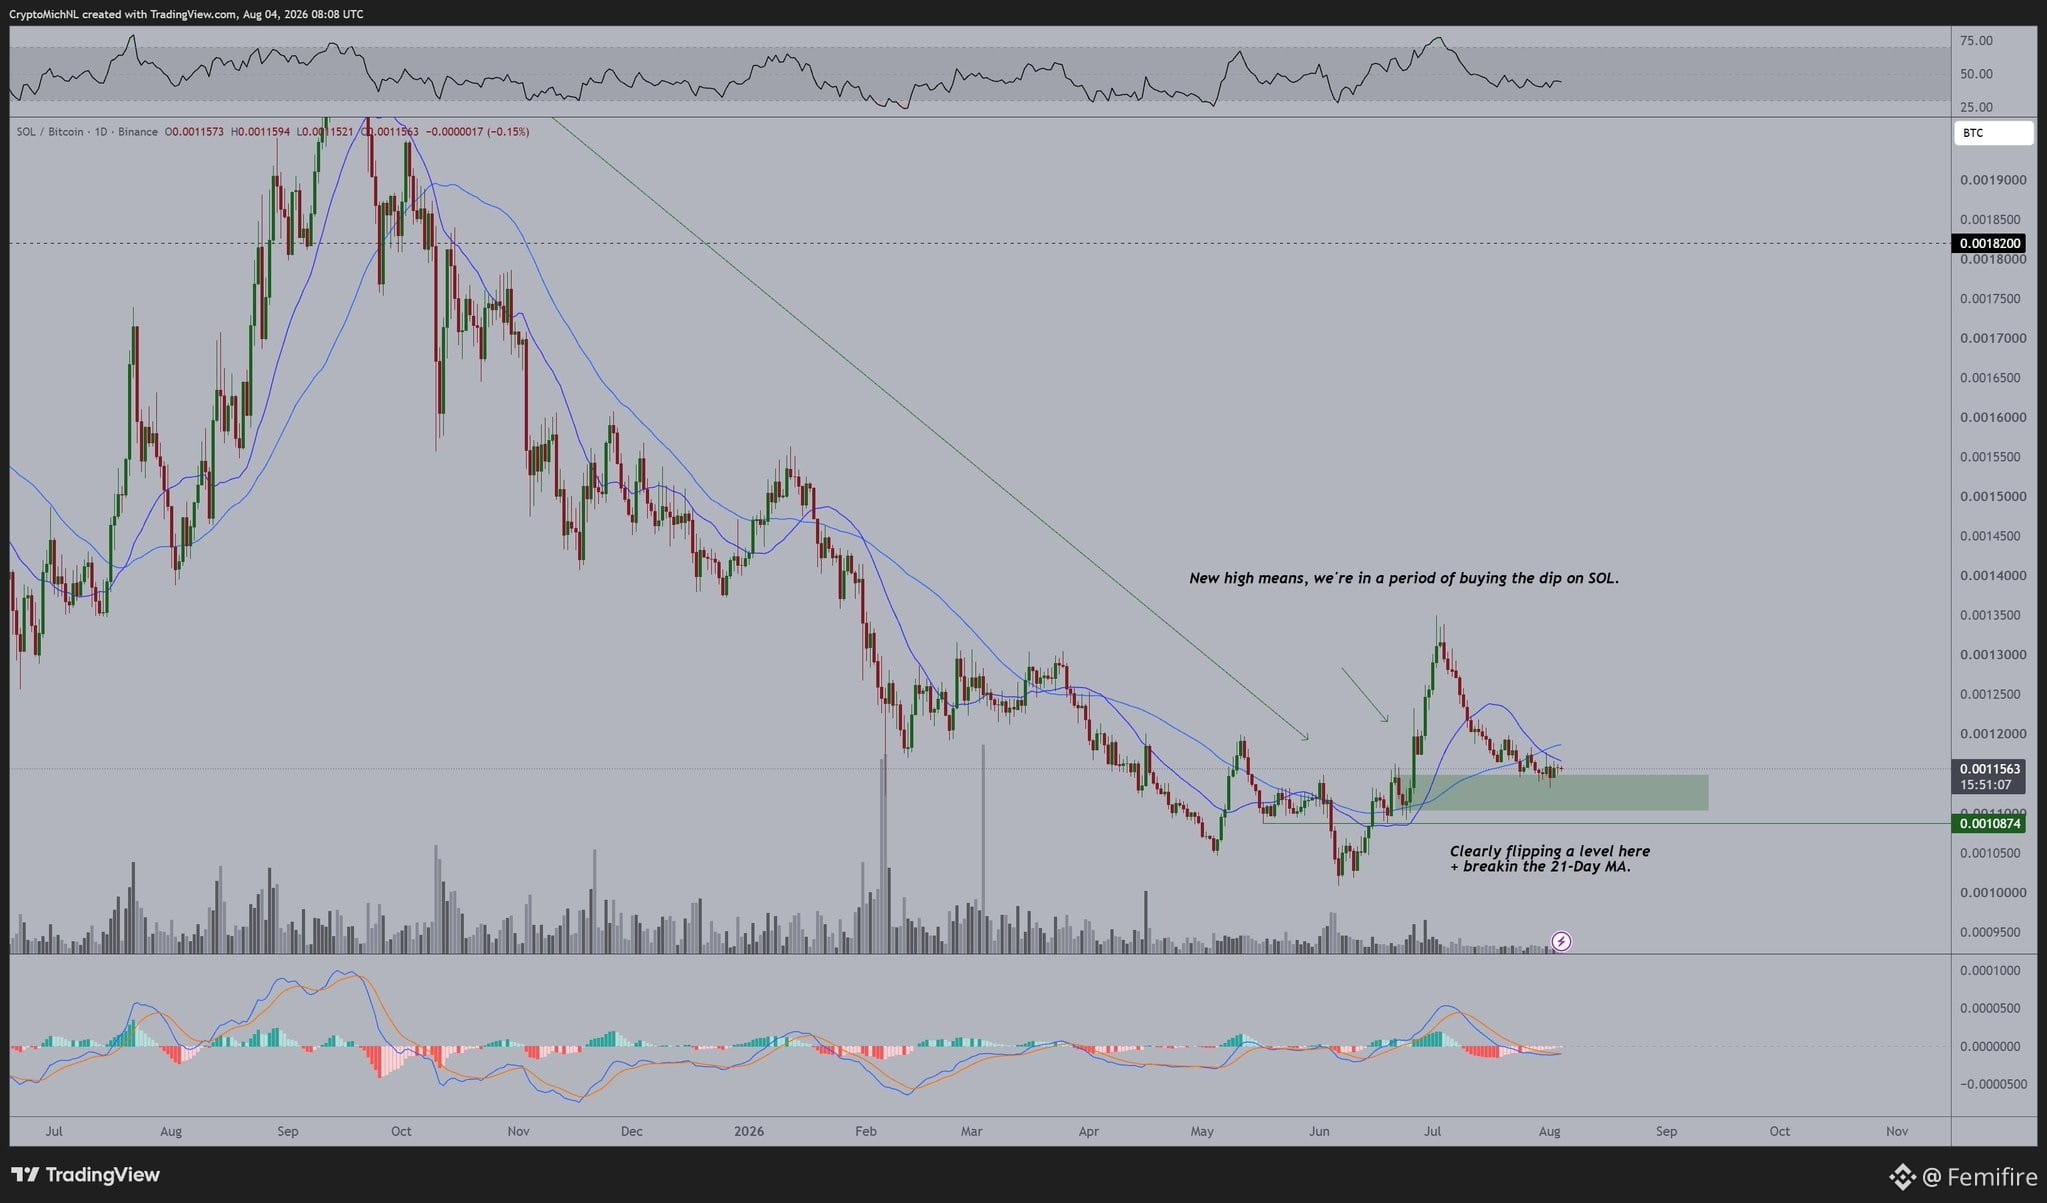Click the "New high means" annotation text
Screen dimensions: 2047x1203
[x=1404, y=578]
